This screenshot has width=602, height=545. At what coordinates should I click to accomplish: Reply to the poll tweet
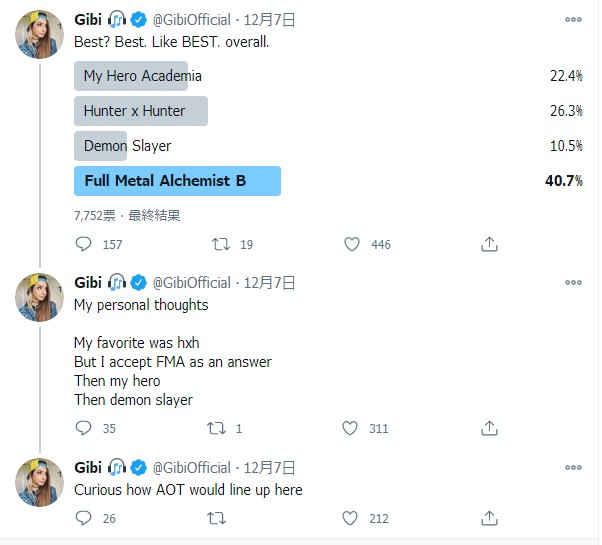[x=84, y=244]
